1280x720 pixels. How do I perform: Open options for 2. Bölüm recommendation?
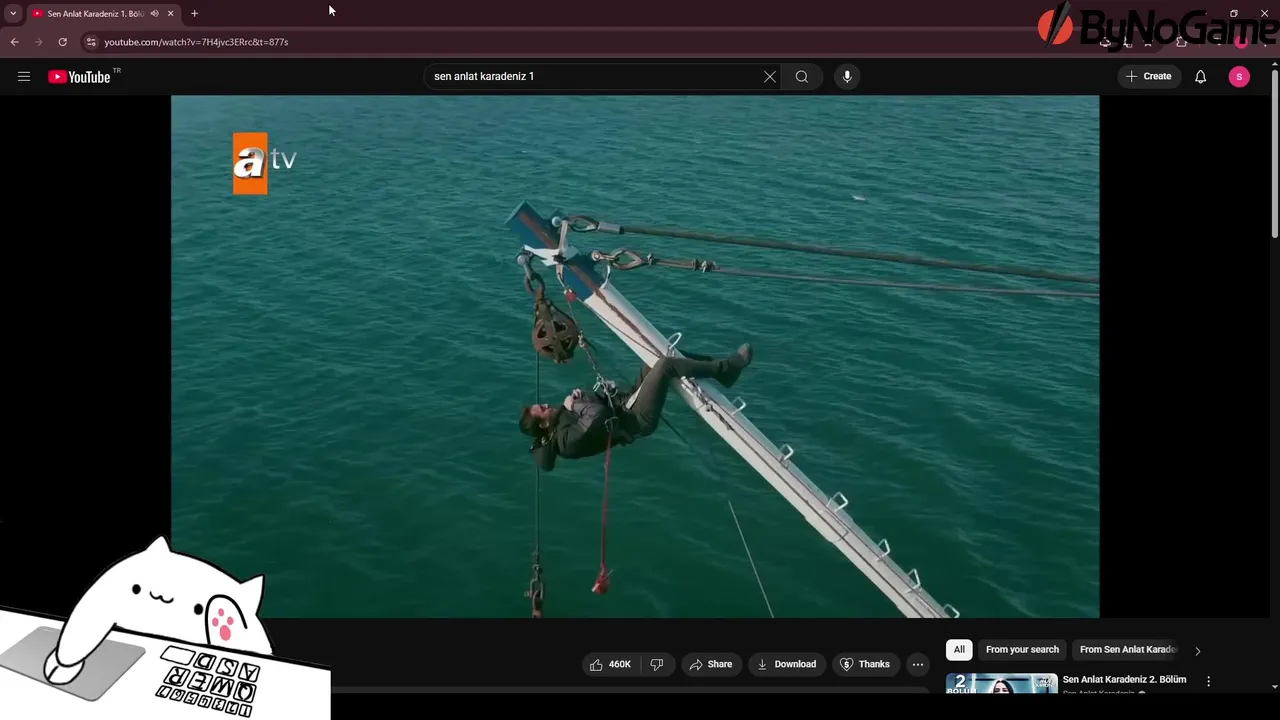click(x=1208, y=681)
